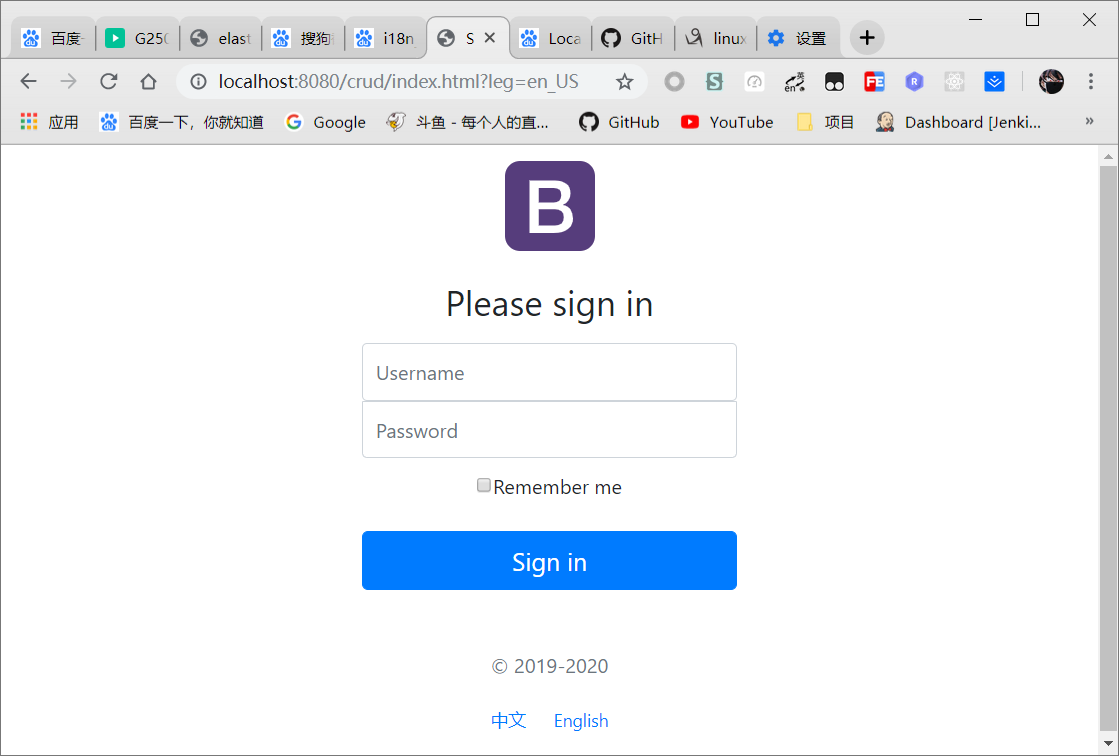Click the green S extension icon
This screenshot has width=1119, height=756.
tap(714, 82)
